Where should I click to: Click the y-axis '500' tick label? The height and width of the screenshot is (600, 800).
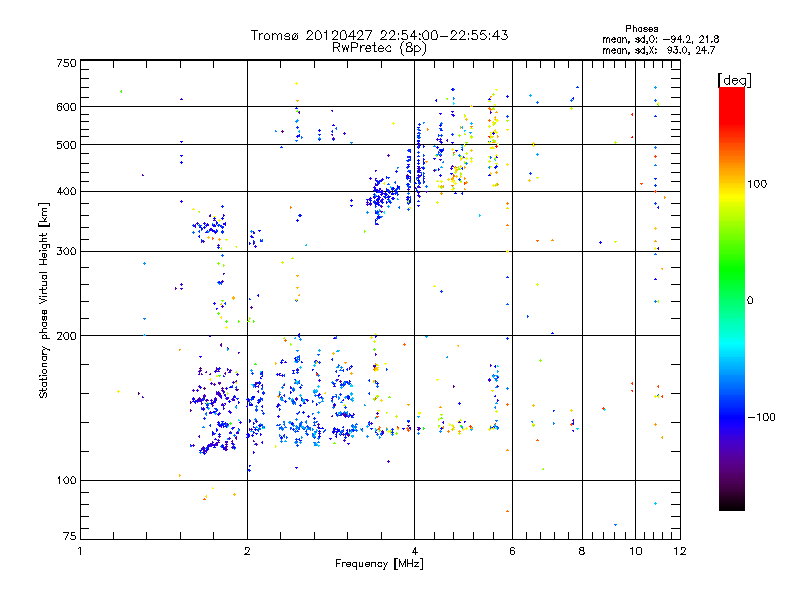click(x=66, y=145)
